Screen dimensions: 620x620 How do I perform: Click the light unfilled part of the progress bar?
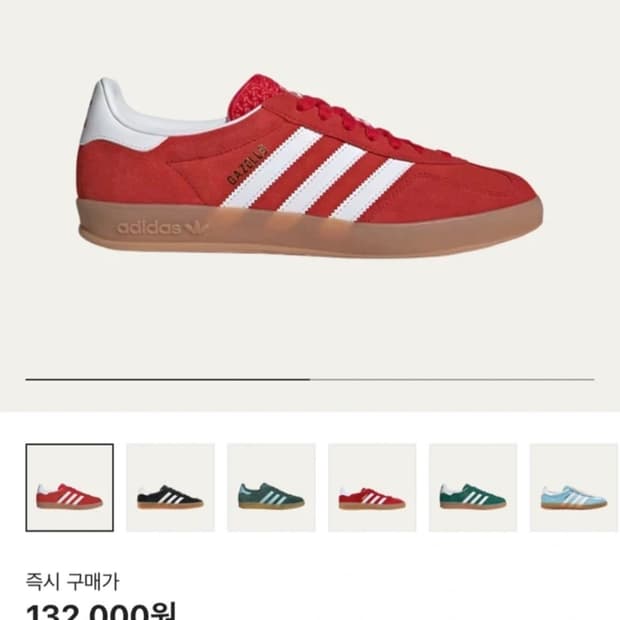452,379
